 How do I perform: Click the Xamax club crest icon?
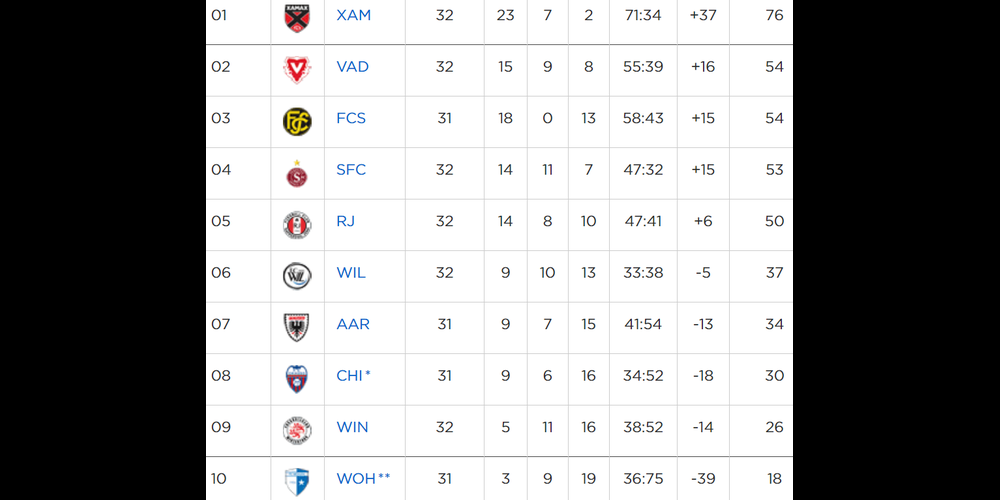pyautogui.click(x=297, y=17)
